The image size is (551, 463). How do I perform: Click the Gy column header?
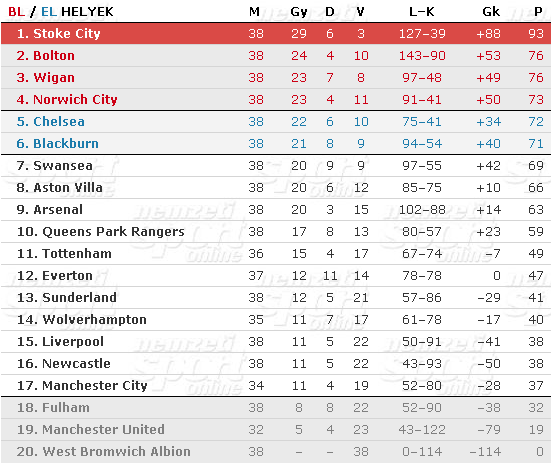299,12
